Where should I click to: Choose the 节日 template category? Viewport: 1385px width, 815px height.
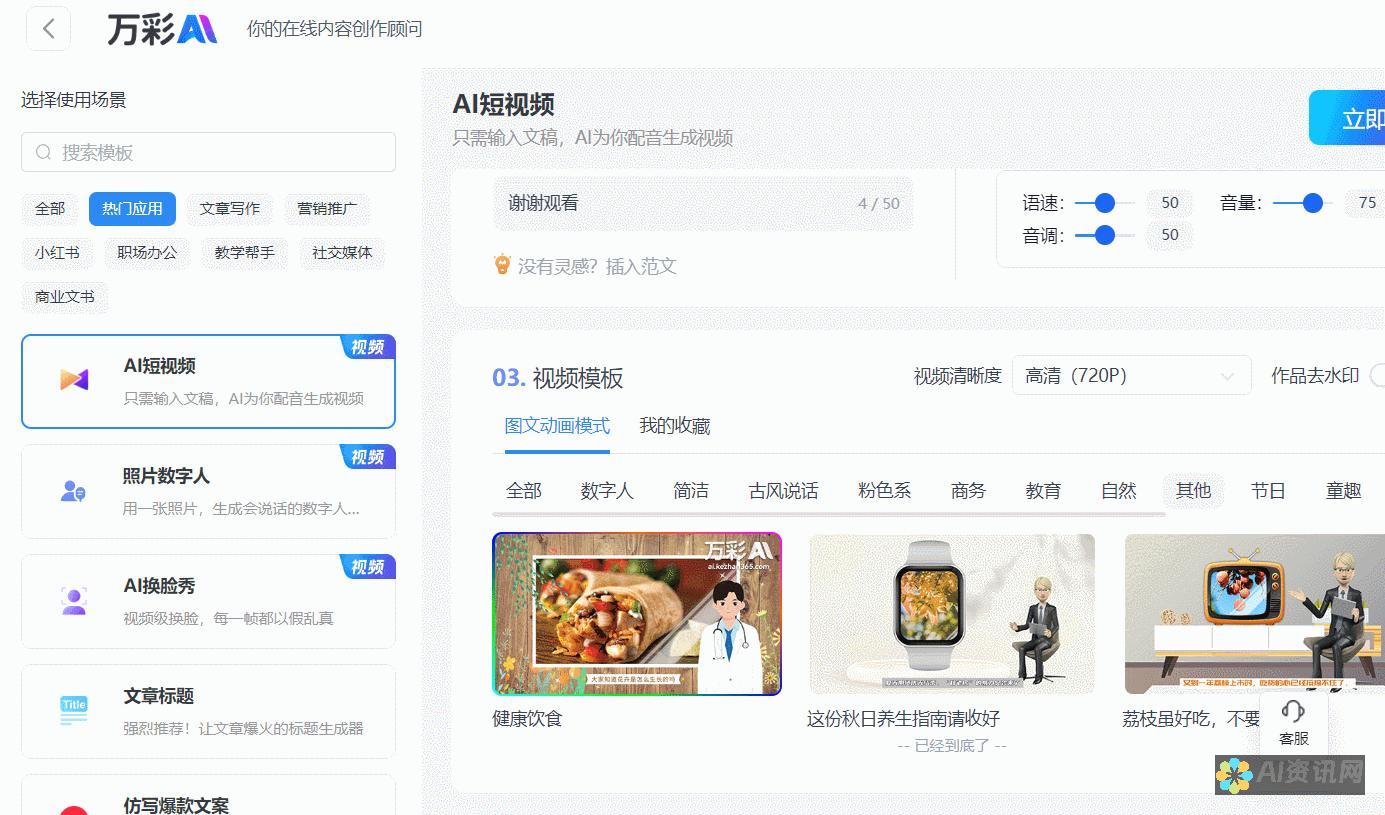pos(1268,491)
